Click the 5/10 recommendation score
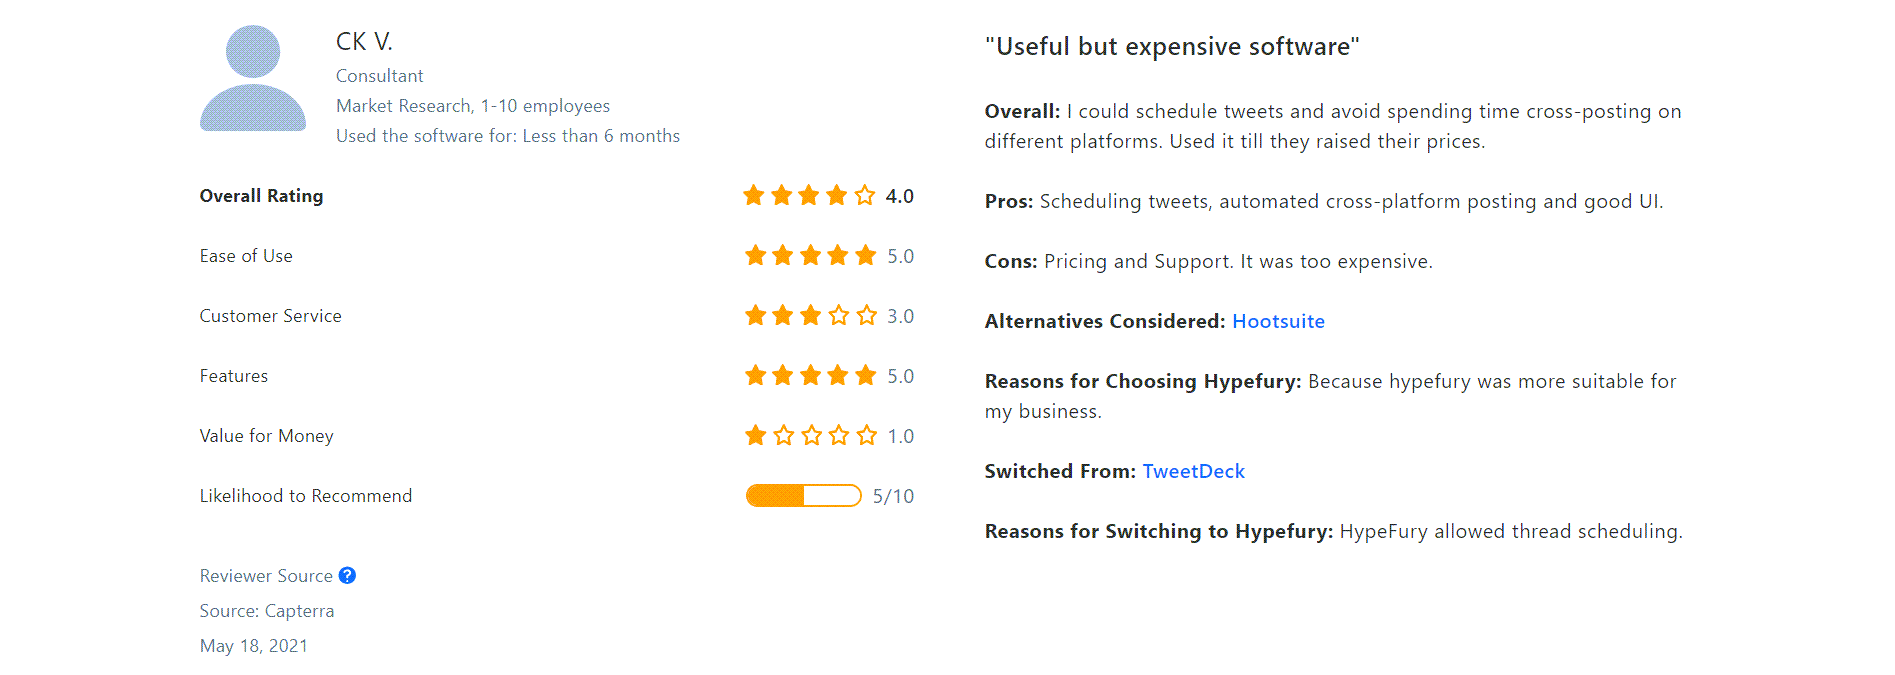This screenshot has height=675, width=1895. click(x=893, y=496)
